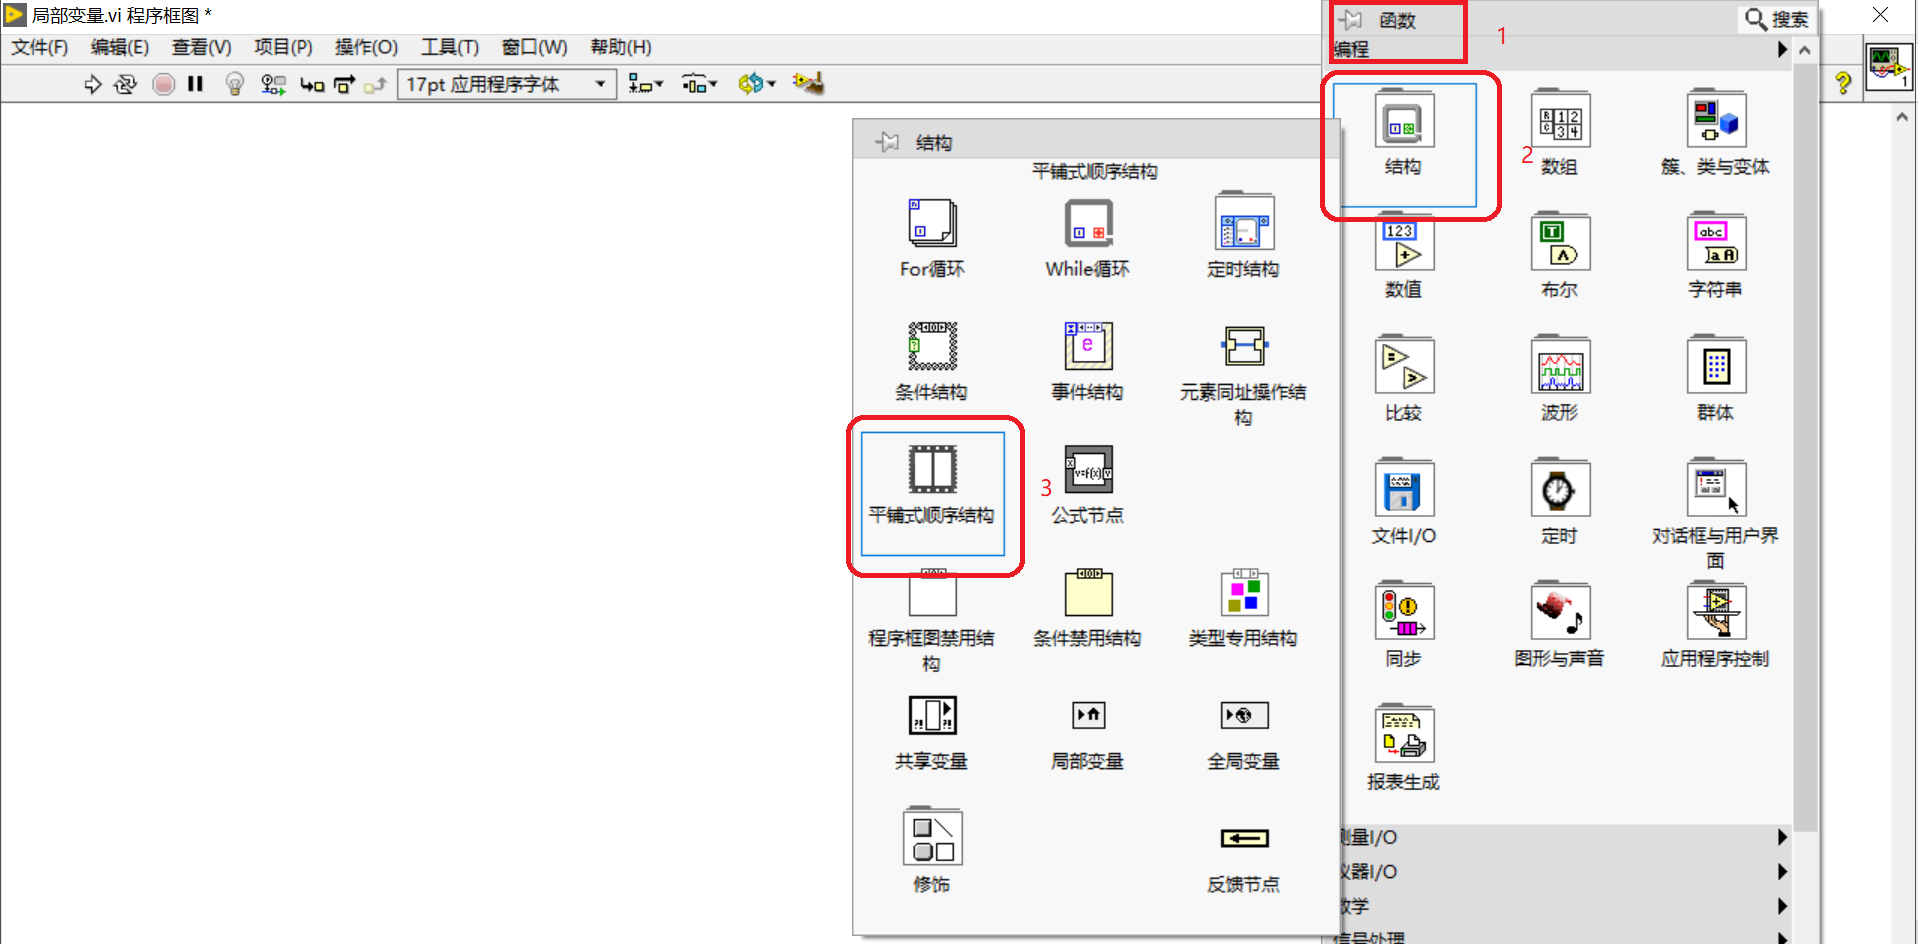The height and width of the screenshot is (944, 1918).
Task: Toggle execution highlighting light bulb
Action: [234, 84]
